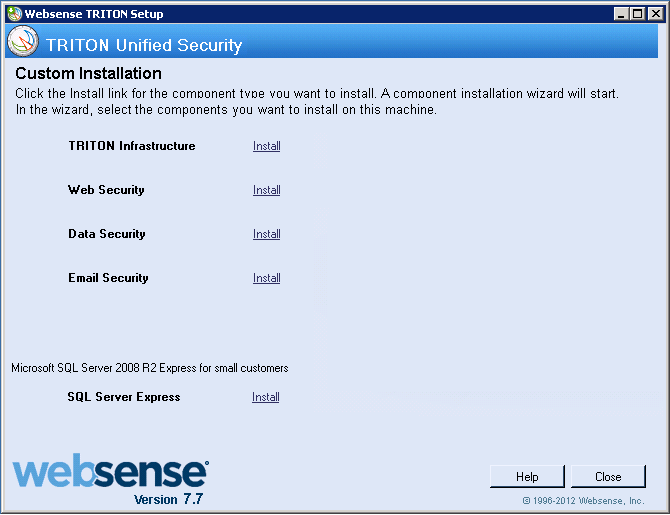Start the TRITON Infrastructure install link
670x515 pixels.
tap(267, 146)
